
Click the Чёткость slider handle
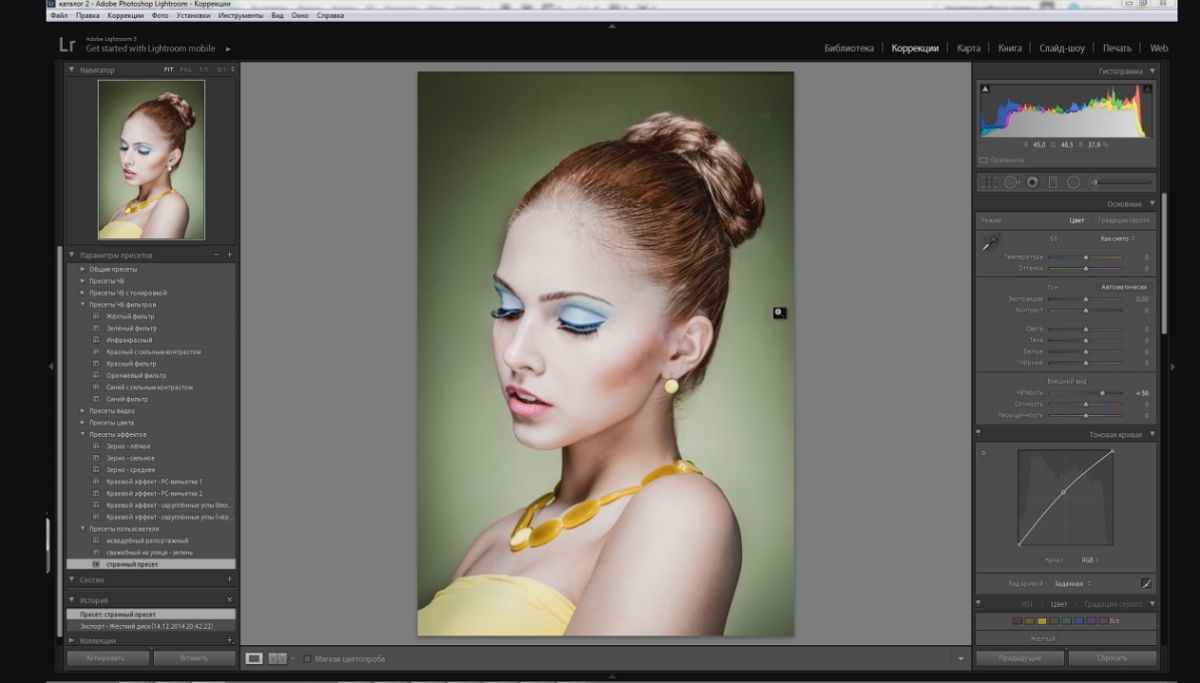coord(1103,393)
